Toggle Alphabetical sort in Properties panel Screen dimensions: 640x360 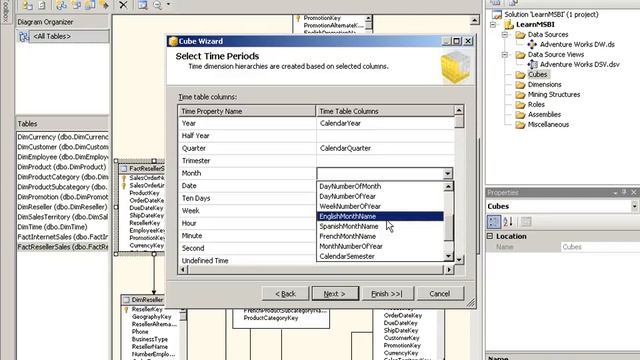click(508, 222)
